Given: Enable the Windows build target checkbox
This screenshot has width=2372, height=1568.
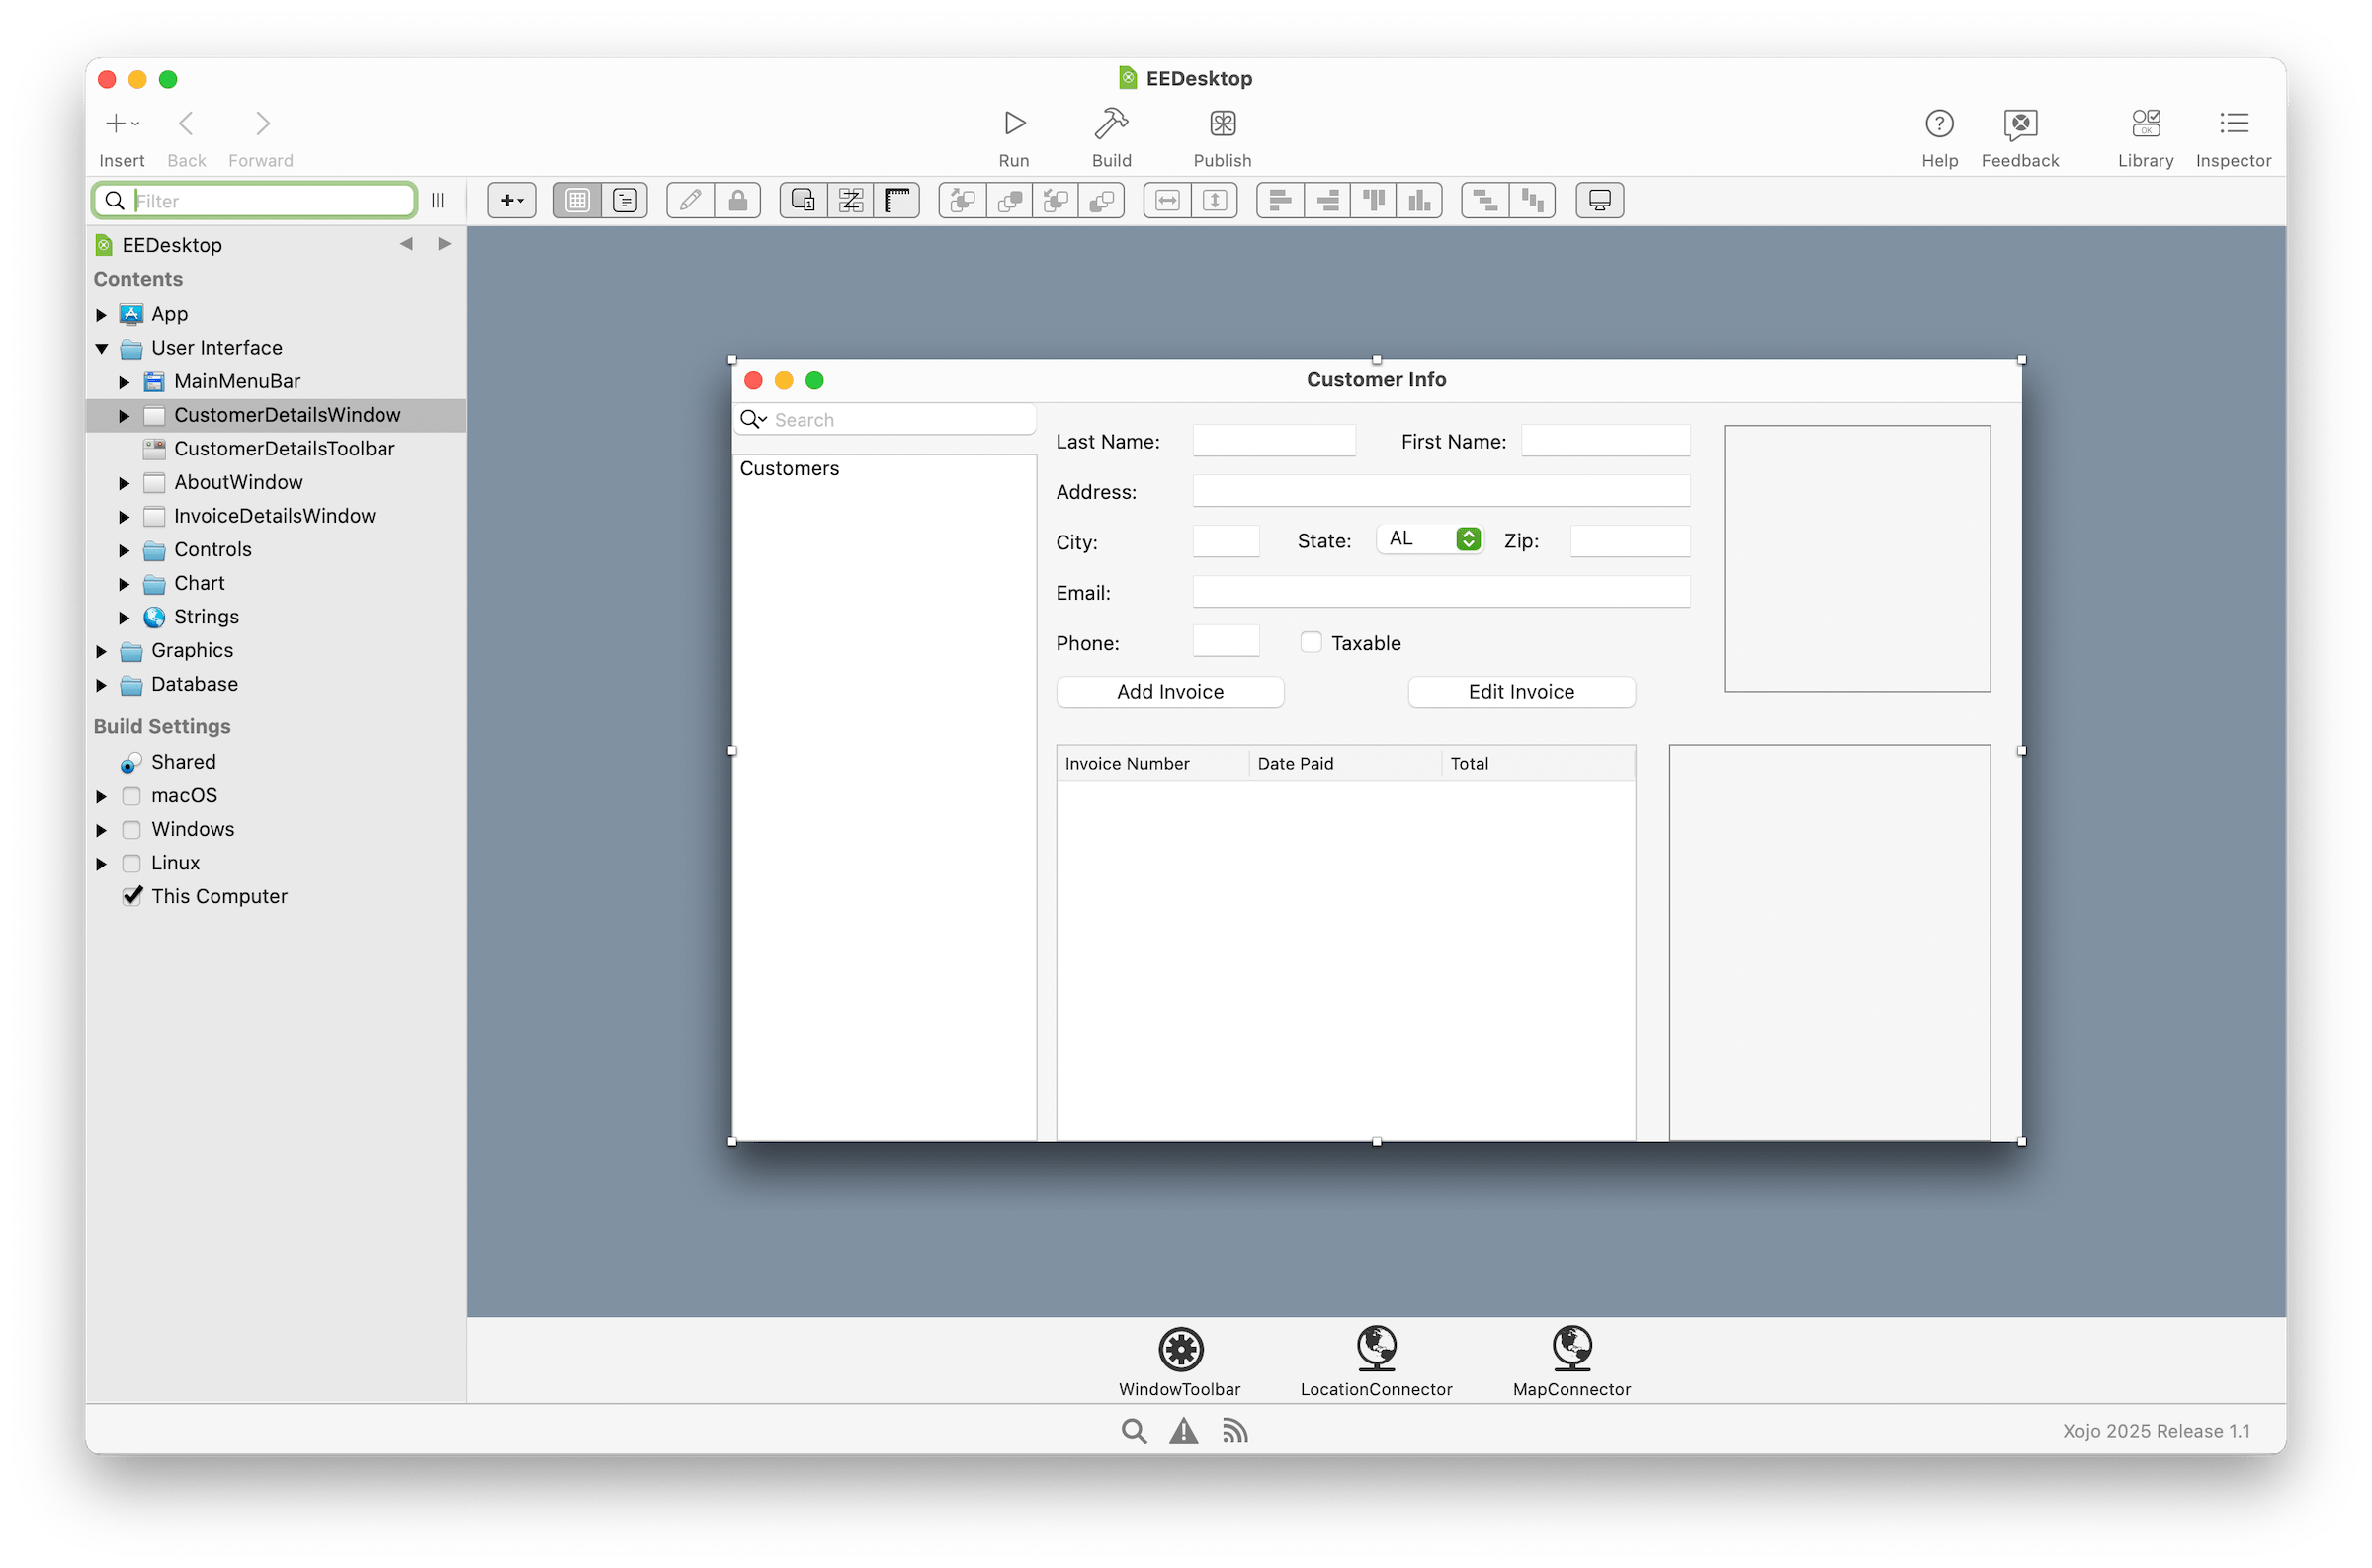Looking at the screenshot, I should coord(132,829).
